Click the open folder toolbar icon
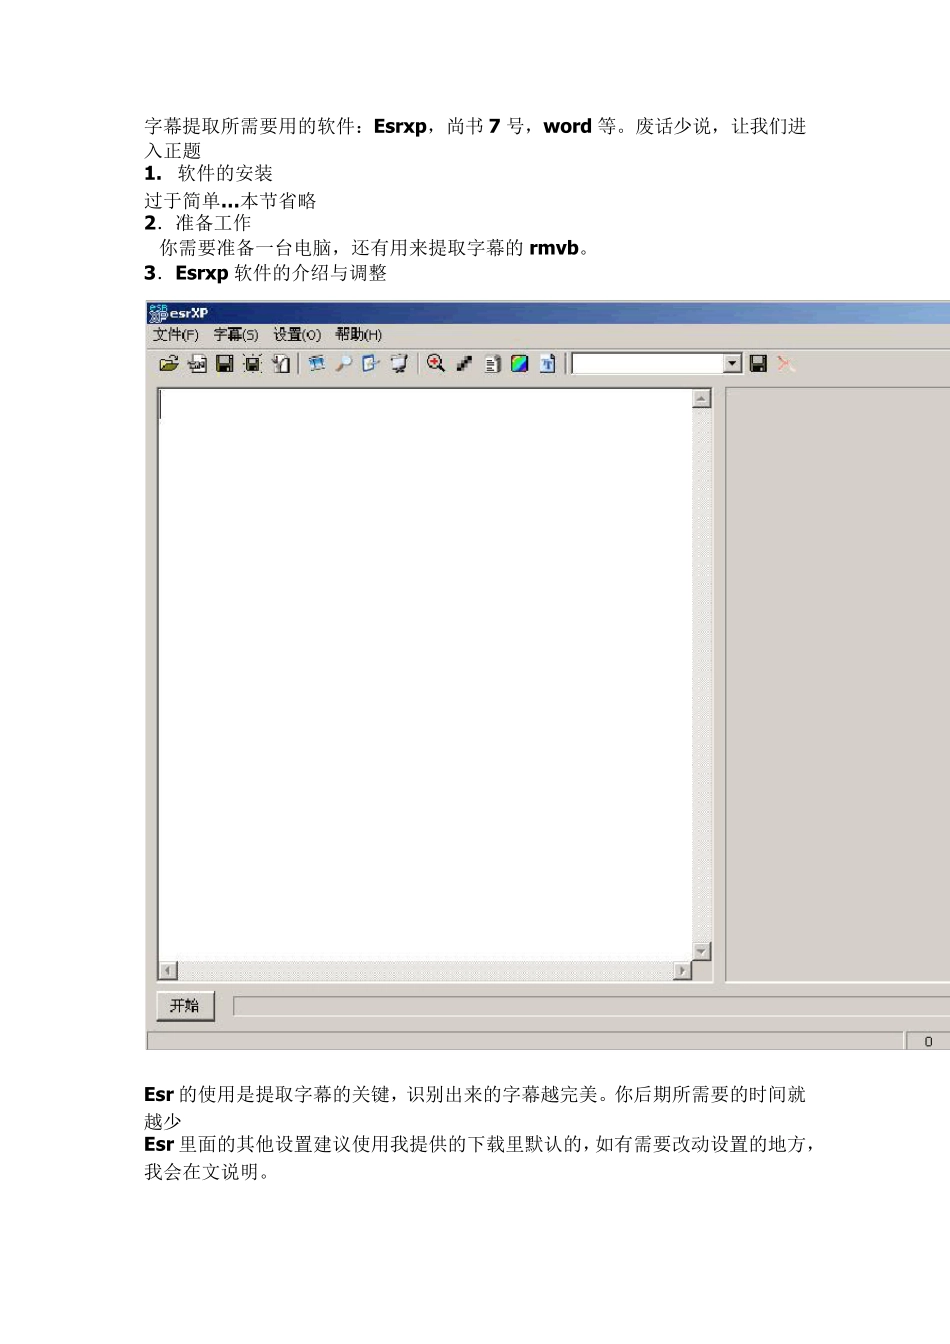950x1344 pixels. tap(169, 364)
